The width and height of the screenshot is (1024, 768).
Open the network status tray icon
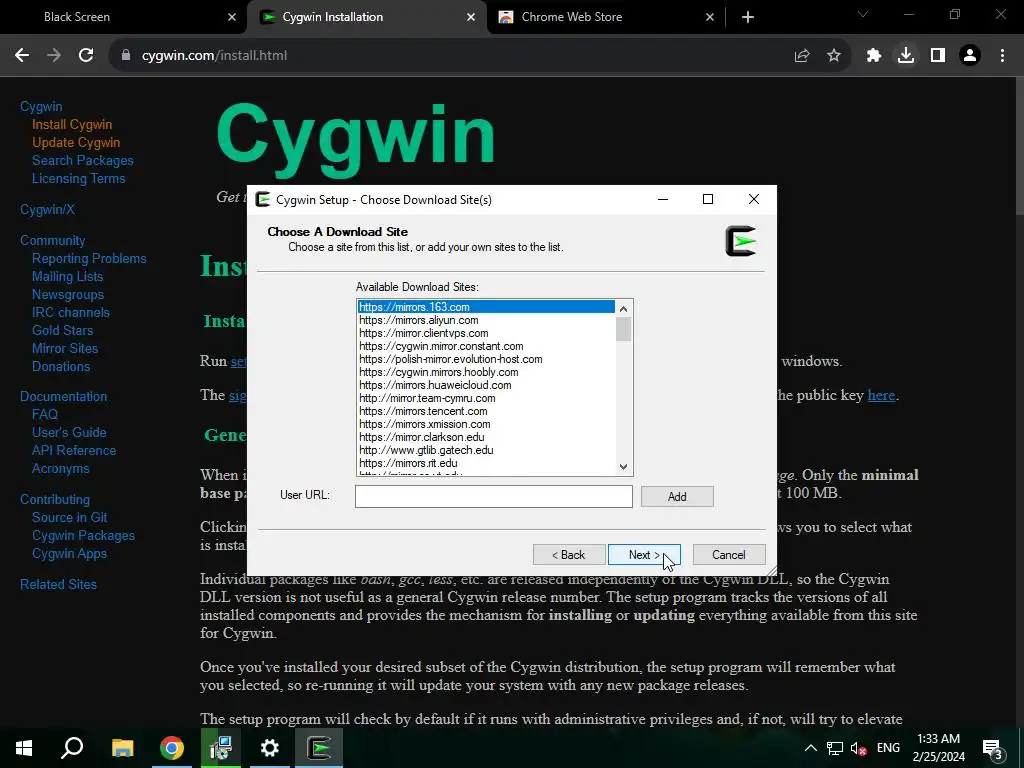tap(835, 748)
